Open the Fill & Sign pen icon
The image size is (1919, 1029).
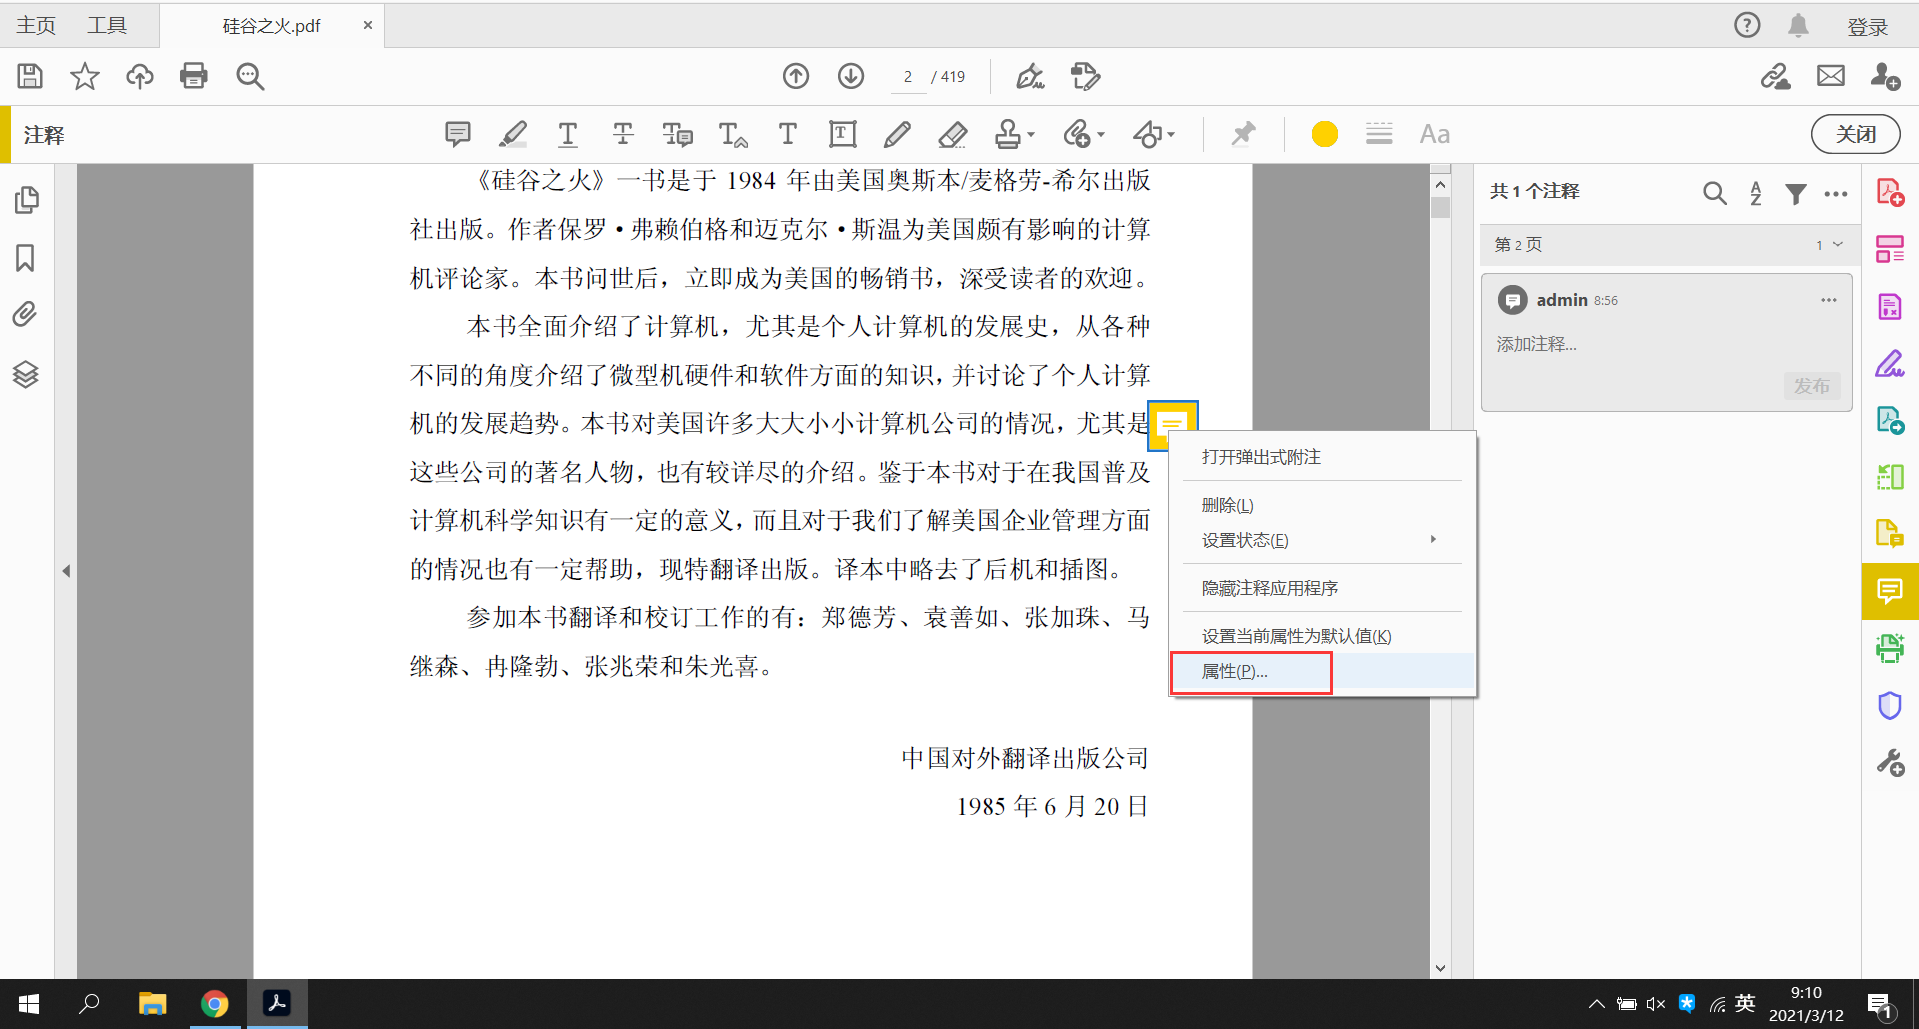click(1030, 76)
